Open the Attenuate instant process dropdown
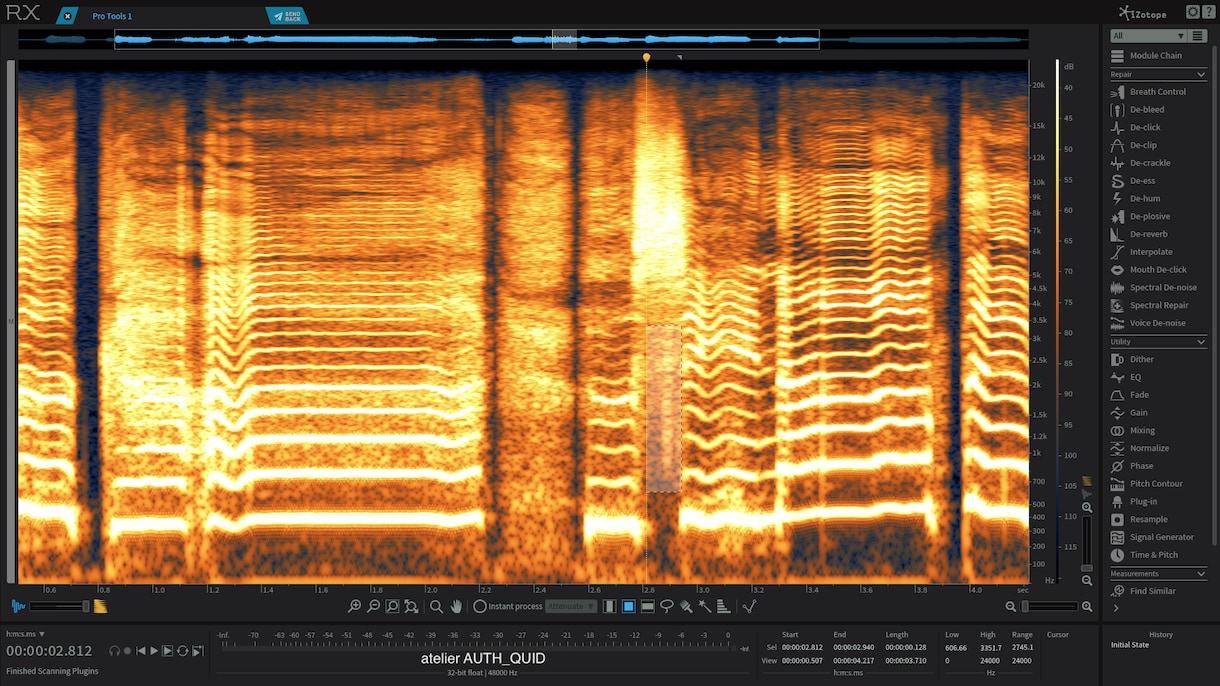The image size is (1220, 686). (x=570, y=607)
